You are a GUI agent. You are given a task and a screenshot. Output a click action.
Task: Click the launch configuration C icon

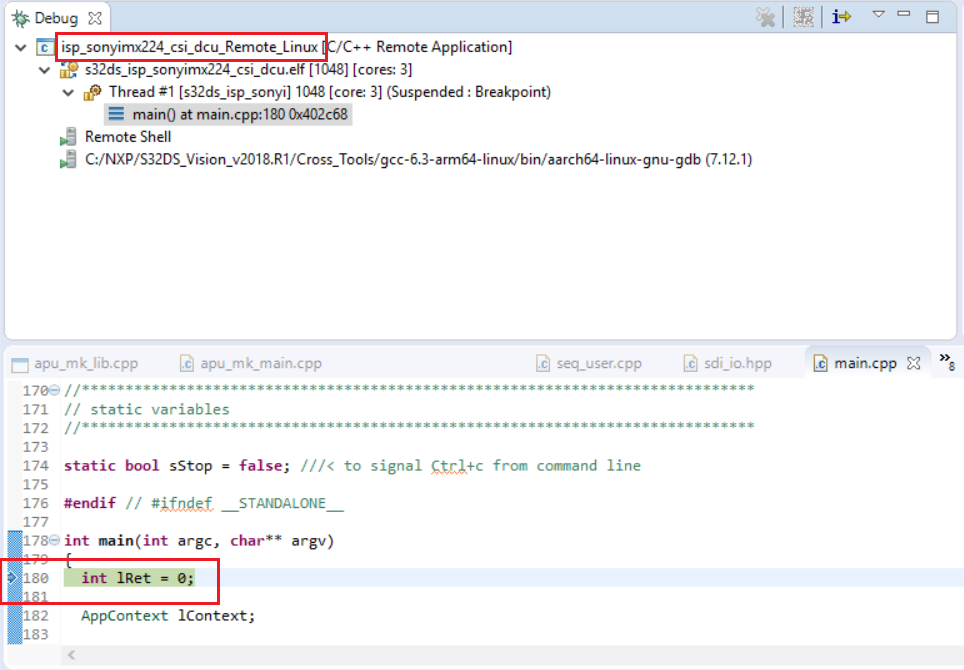[x=45, y=47]
